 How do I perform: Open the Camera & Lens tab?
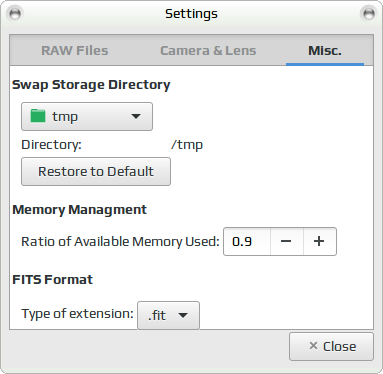[x=208, y=51]
